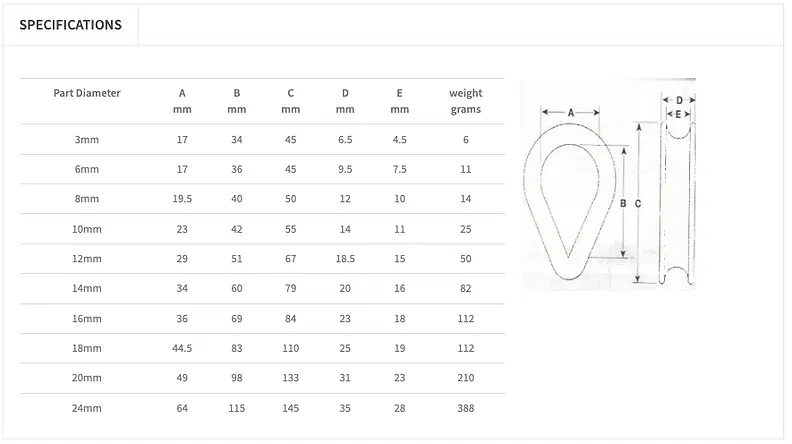Click the weight grams column header
Image resolution: width=792 pixels, height=444 pixels.
pyautogui.click(x=466, y=101)
